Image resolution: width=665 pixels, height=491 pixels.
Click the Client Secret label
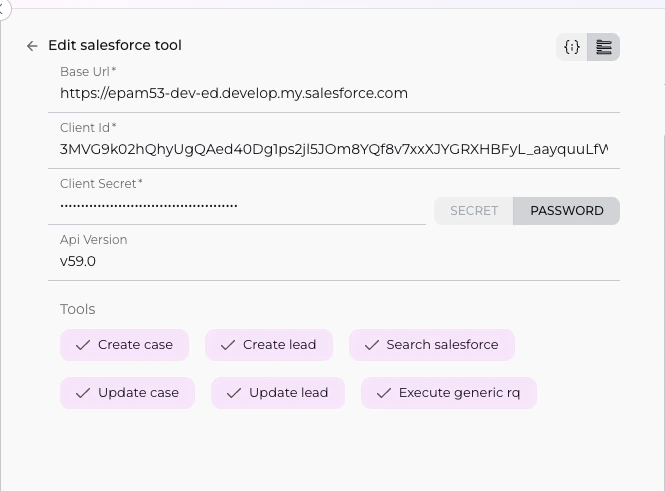(x=101, y=184)
